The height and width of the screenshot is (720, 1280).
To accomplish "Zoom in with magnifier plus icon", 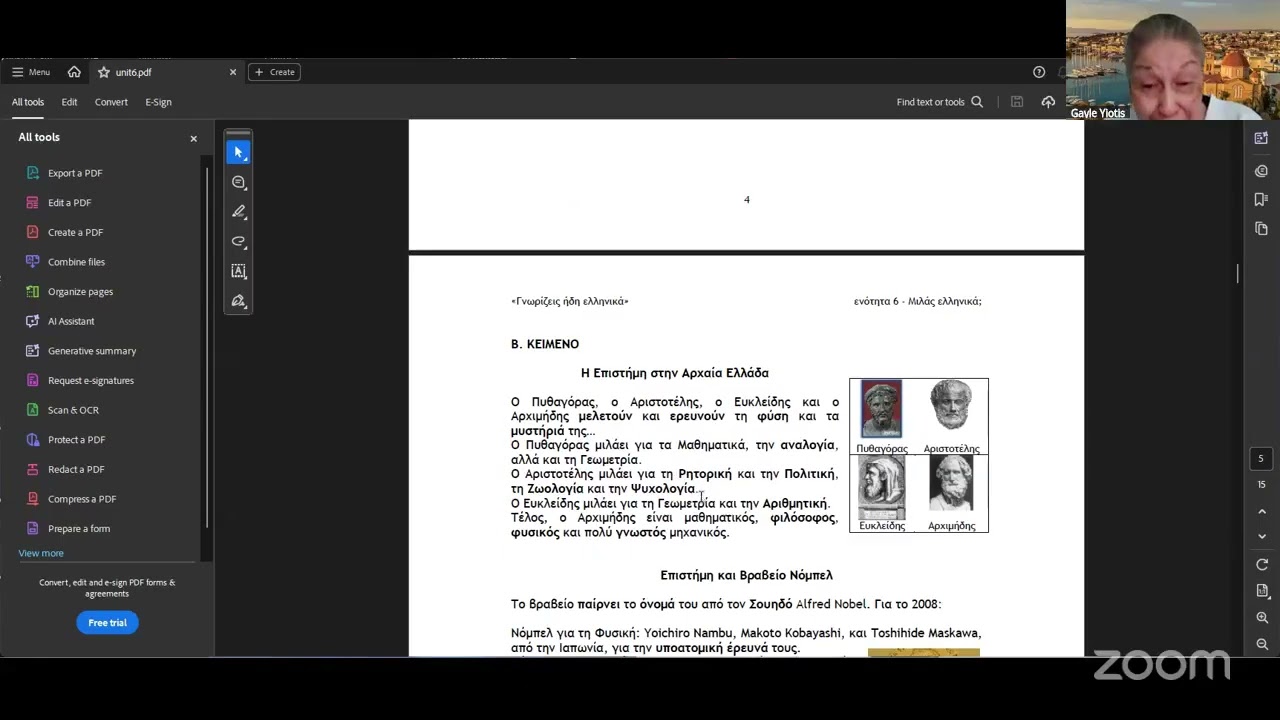I will [x=1262, y=618].
